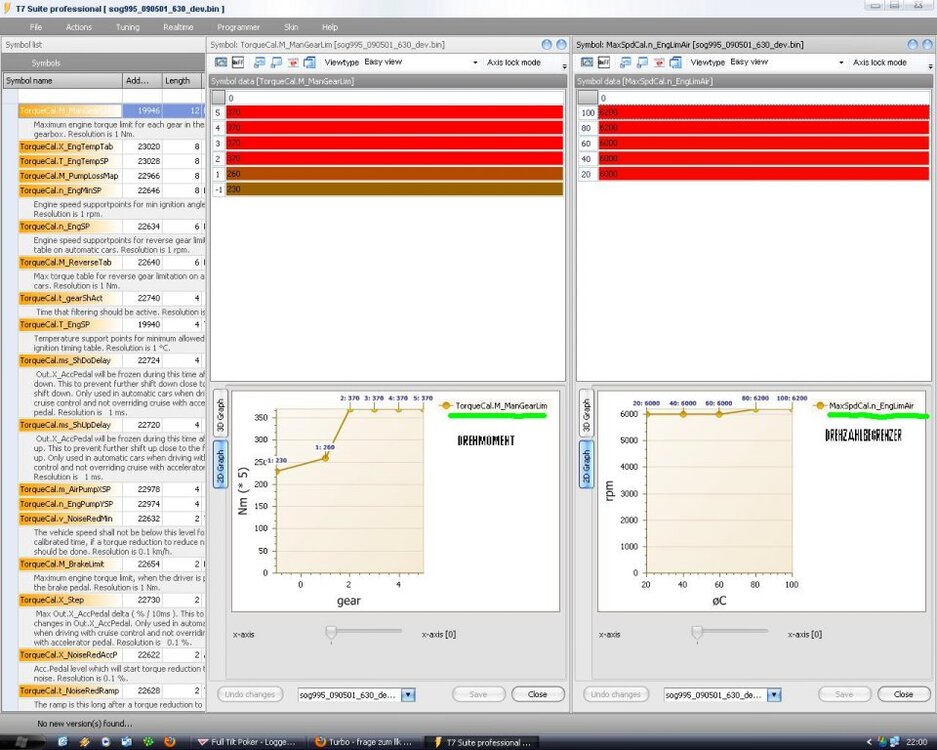Select the 2D Graph tab in TorqueCal panel
937x750 pixels.
point(220,464)
